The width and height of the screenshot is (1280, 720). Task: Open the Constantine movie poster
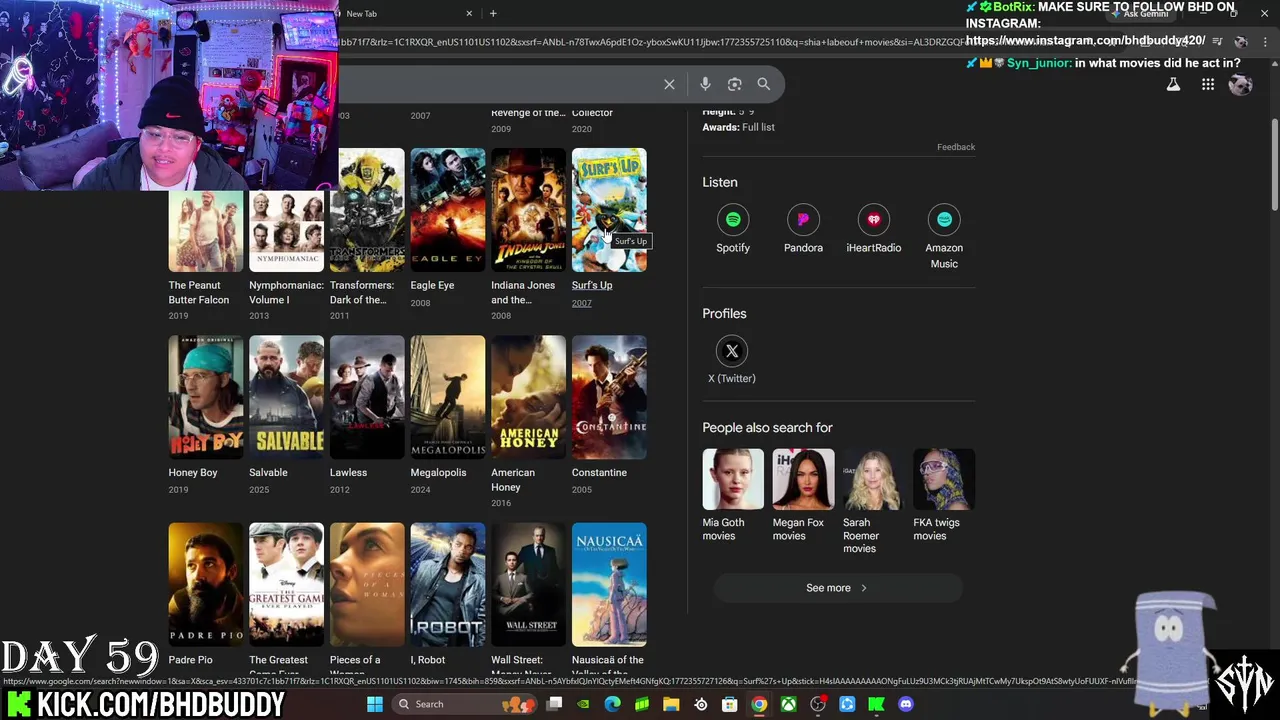(x=609, y=397)
